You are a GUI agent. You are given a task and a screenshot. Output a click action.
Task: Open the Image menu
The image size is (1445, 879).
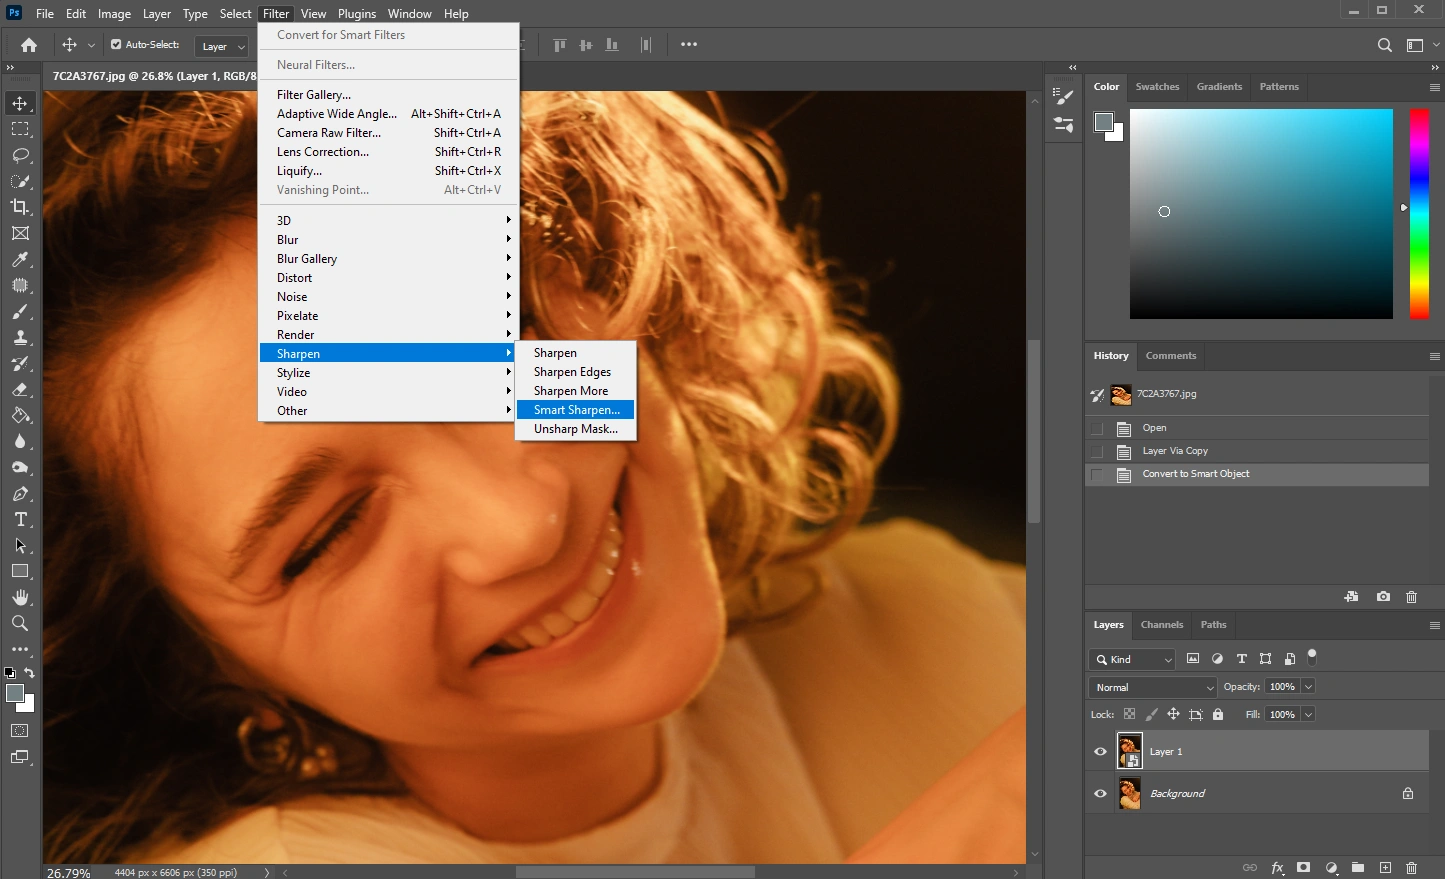point(114,14)
